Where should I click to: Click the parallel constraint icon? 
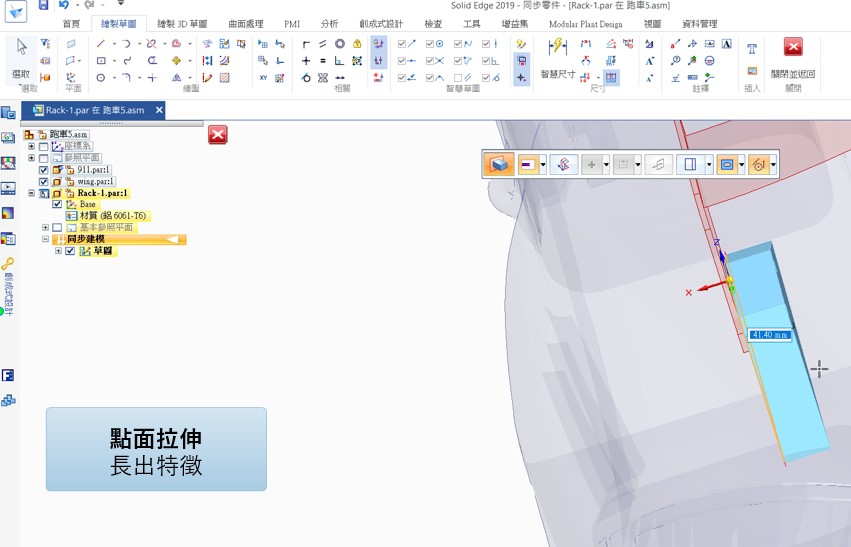coord(323,44)
